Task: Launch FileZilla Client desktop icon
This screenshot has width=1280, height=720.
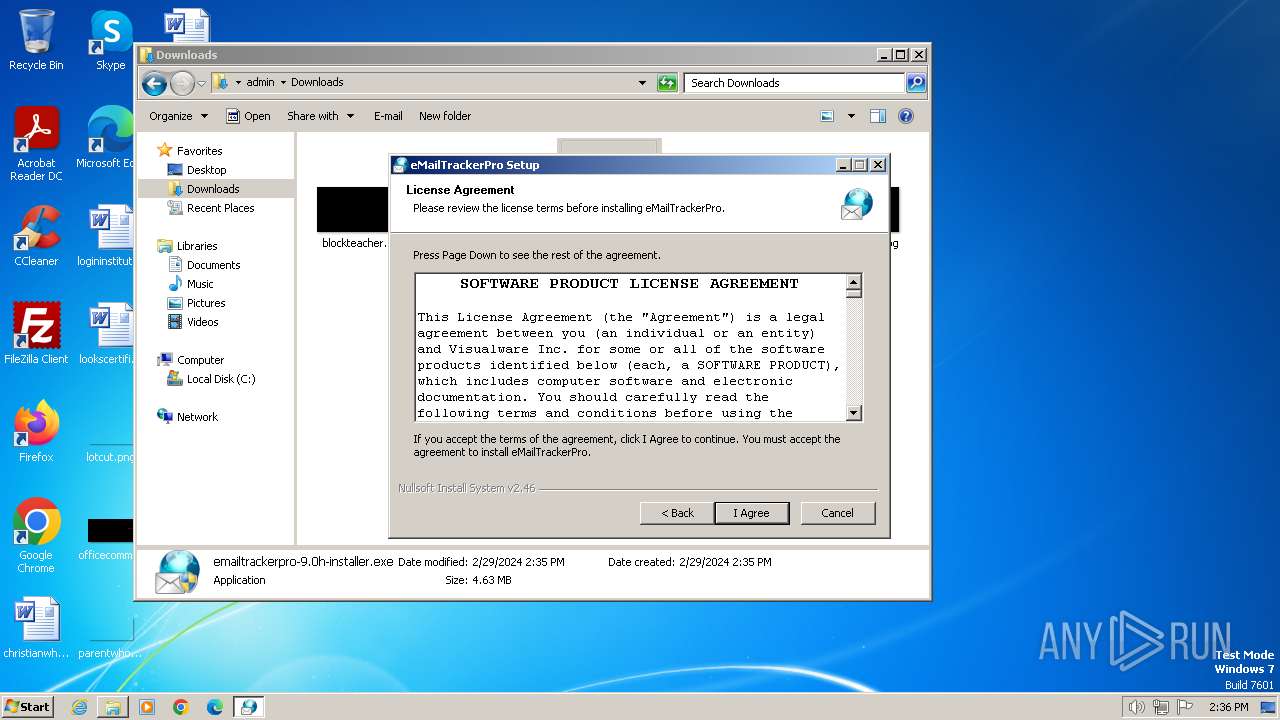Action: (x=36, y=333)
